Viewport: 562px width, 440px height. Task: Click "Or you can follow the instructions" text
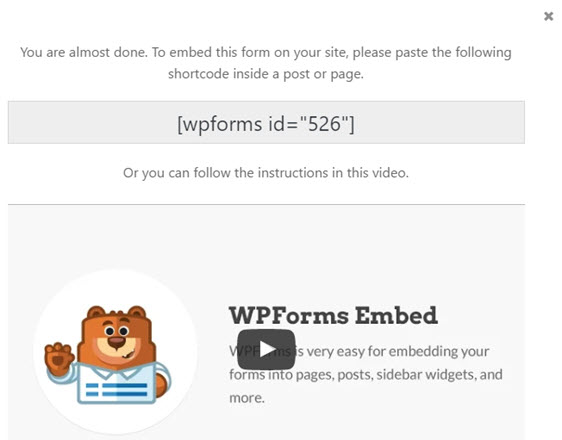pyautogui.click(x=226, y=173)
